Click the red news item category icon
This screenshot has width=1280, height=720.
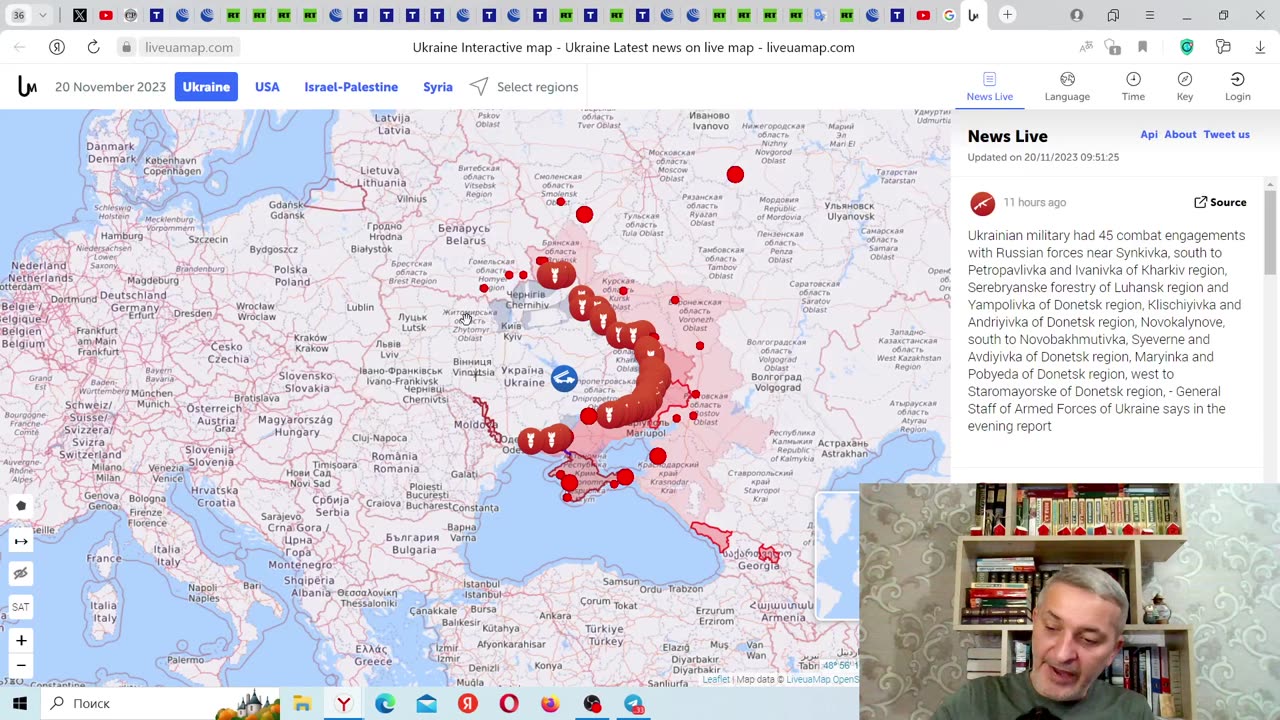[982, 203]
